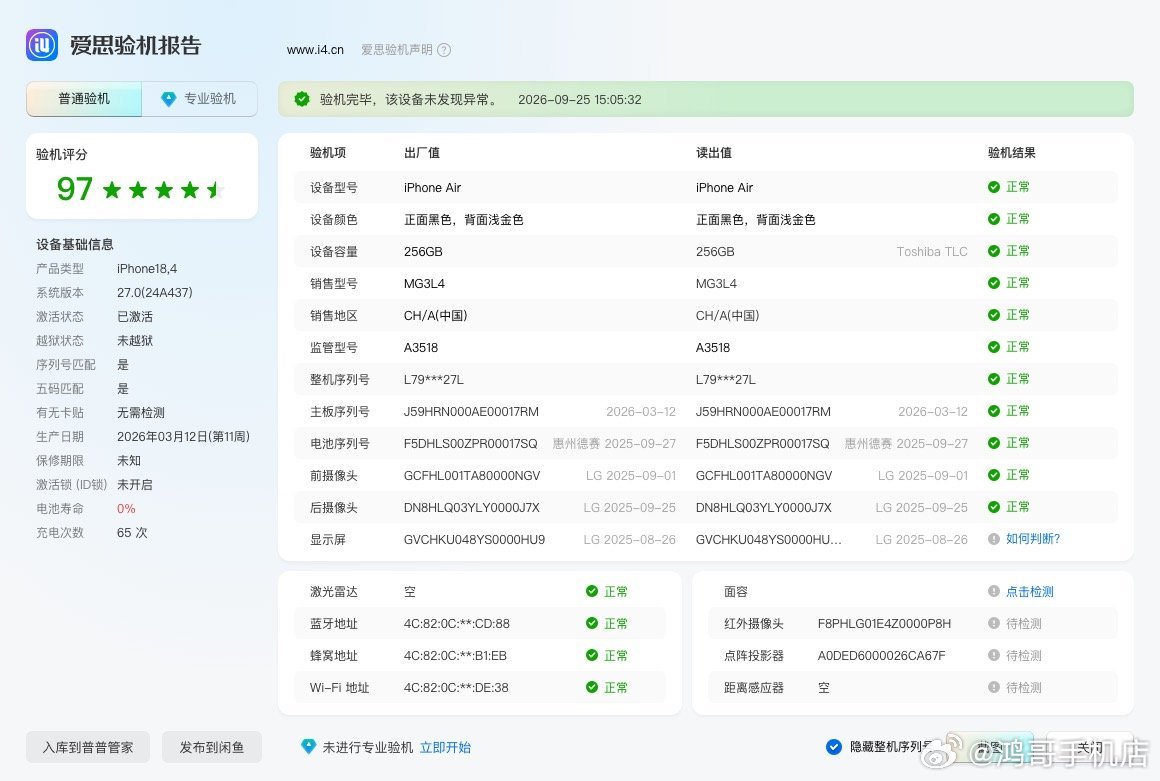1160x781 pixels.
Task: Click the 出厂值 front camera serial GCFHL001TA80000NGV
Action: click(472, 476)
